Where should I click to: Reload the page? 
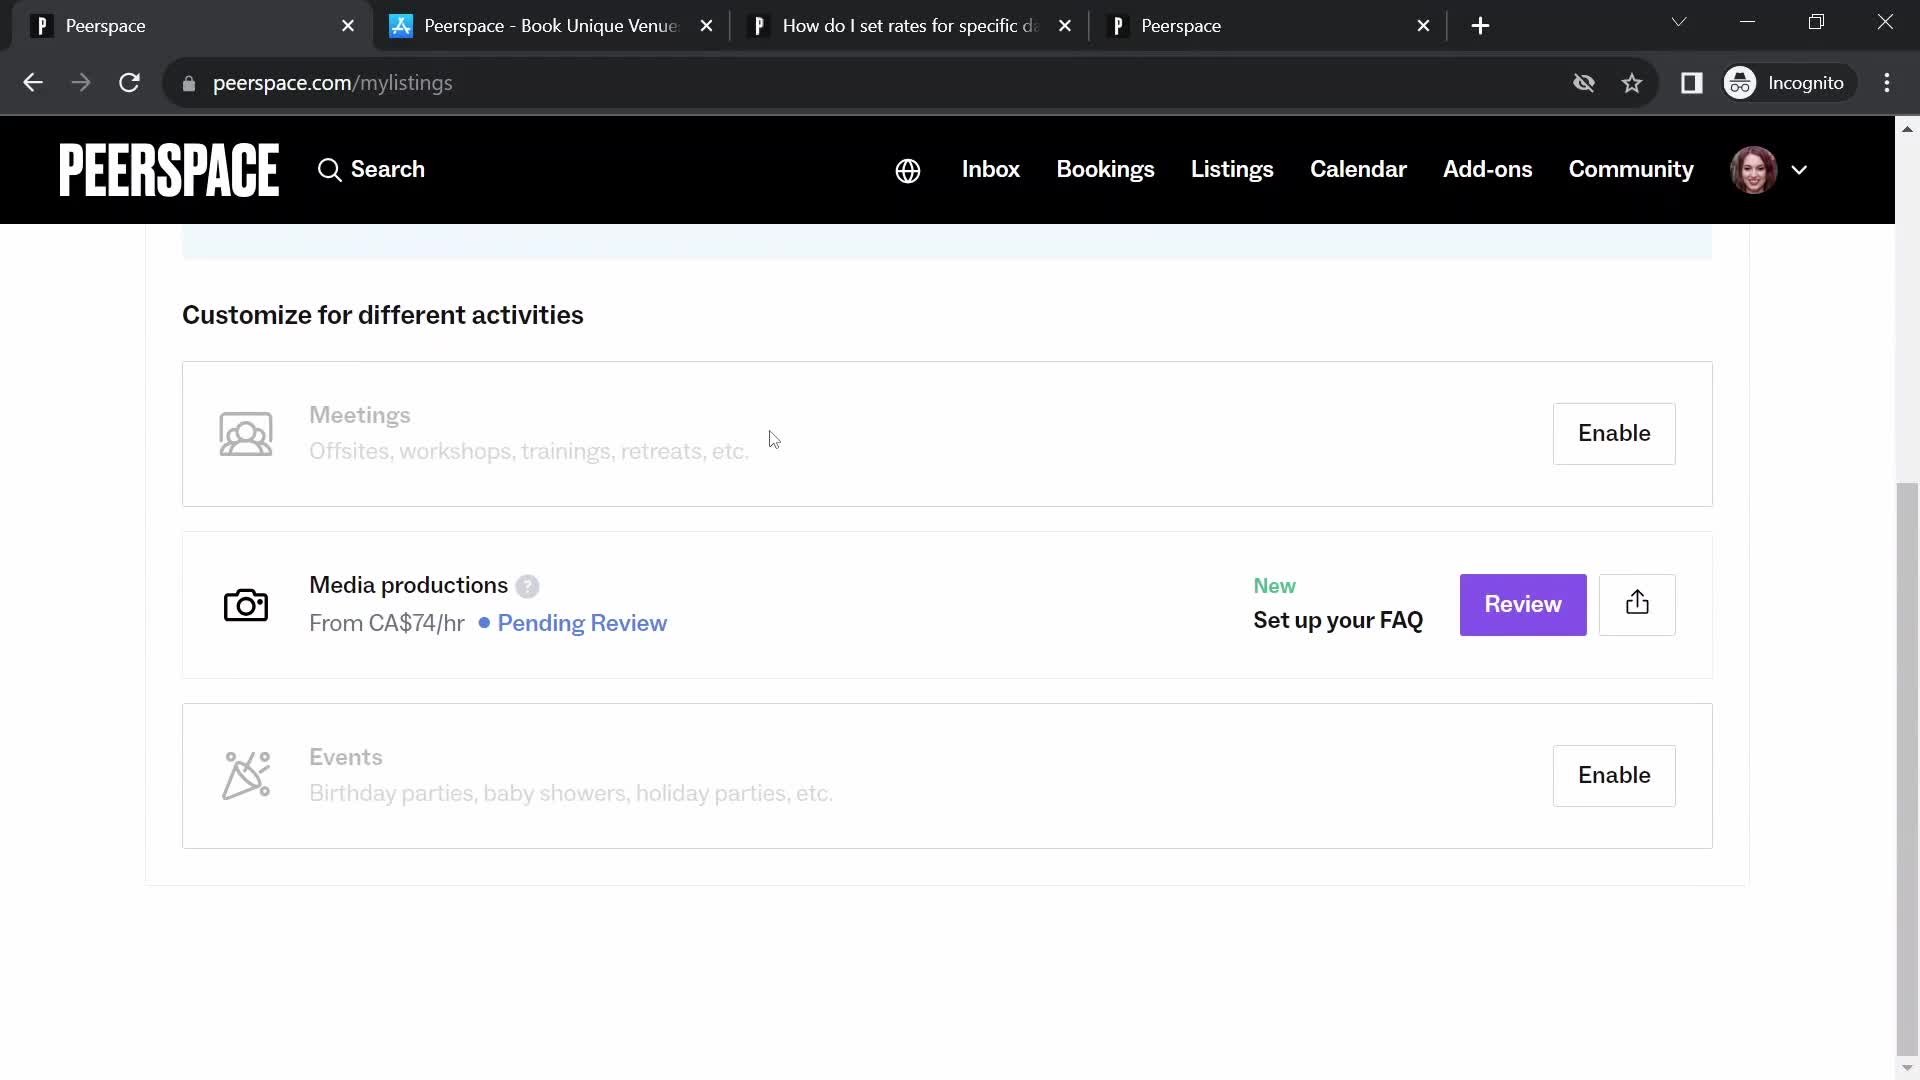click(129, 83)
